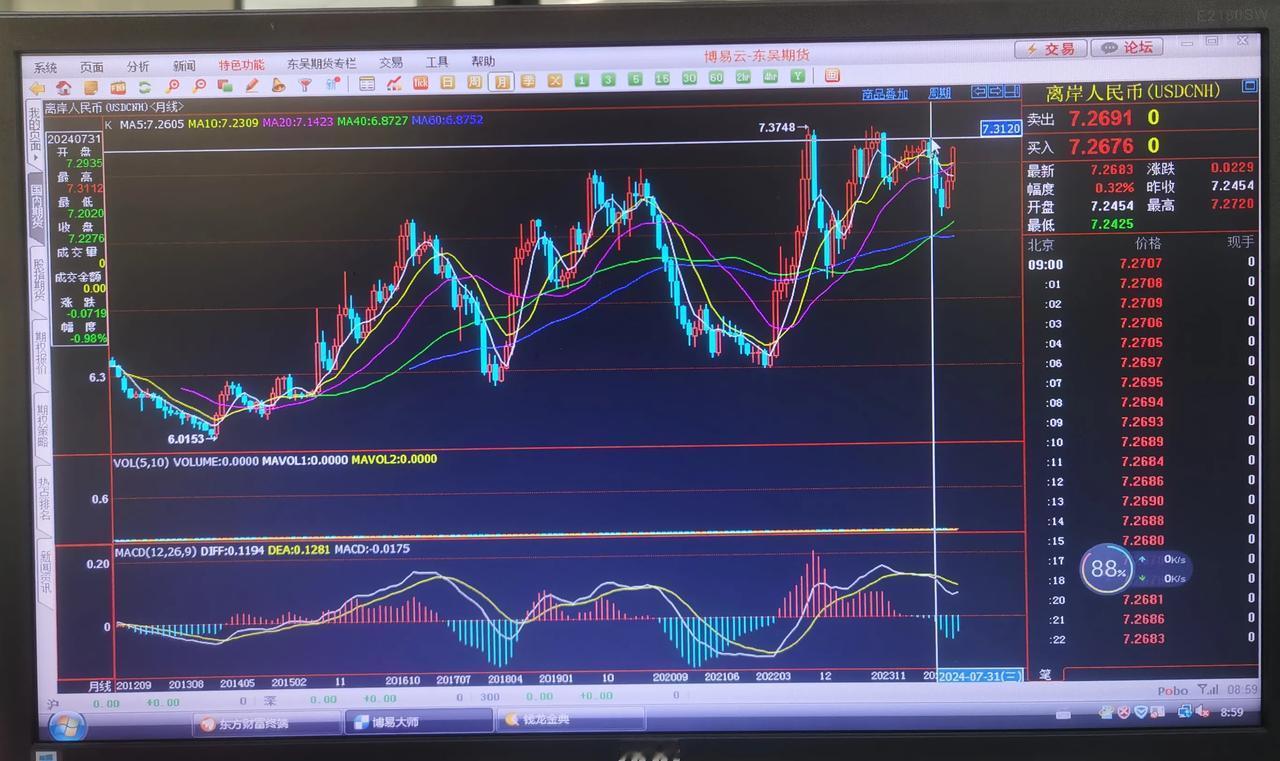Click the 2024-07-31 date marker on axis
This screenshot has height=761, width=1280.
coord(980,677)
